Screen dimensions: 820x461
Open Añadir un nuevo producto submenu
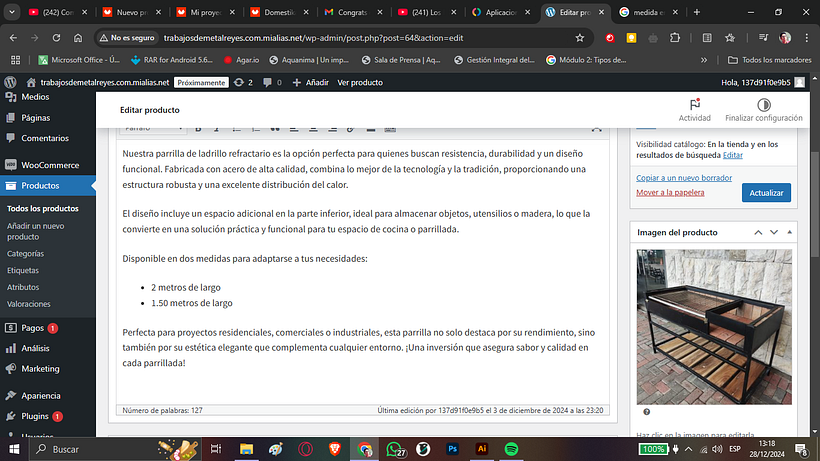point(36,231)
